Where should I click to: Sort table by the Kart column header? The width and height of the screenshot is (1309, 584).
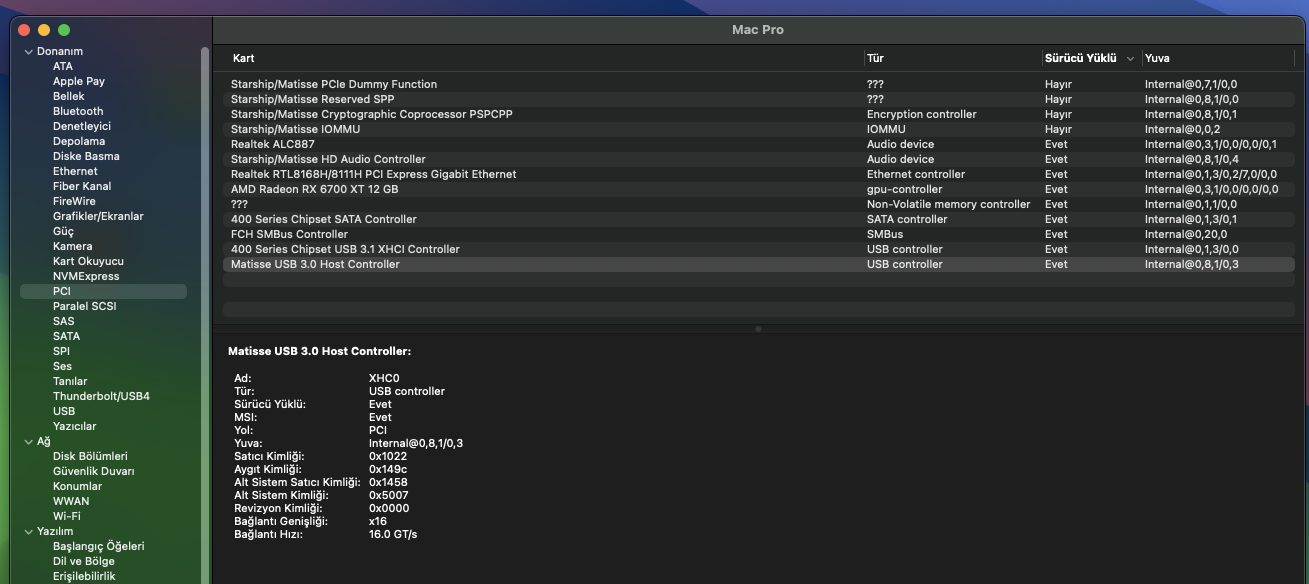click(244, 58)
